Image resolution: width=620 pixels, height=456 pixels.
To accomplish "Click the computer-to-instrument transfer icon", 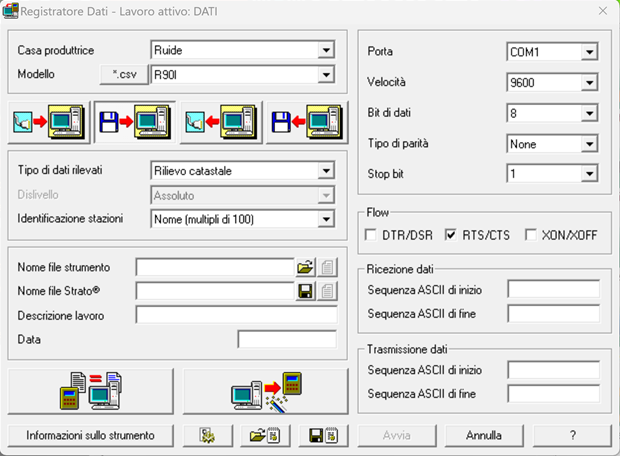I will click(x=220, y=123).
